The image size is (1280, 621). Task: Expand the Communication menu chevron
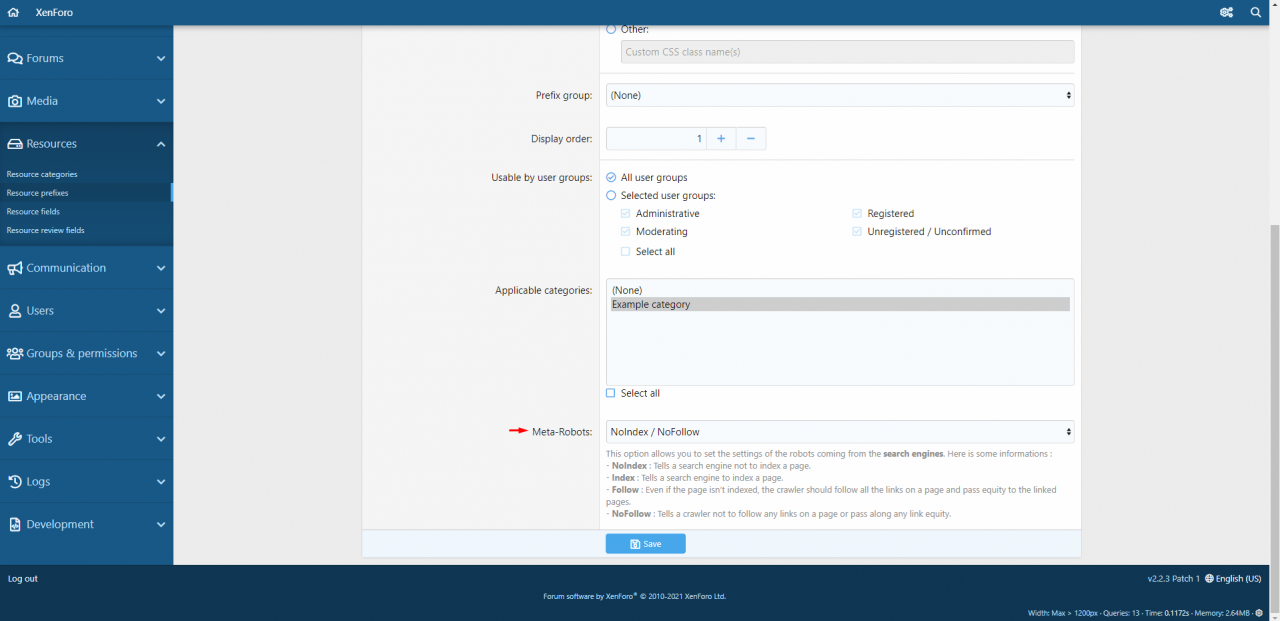[x=161, y=268]
